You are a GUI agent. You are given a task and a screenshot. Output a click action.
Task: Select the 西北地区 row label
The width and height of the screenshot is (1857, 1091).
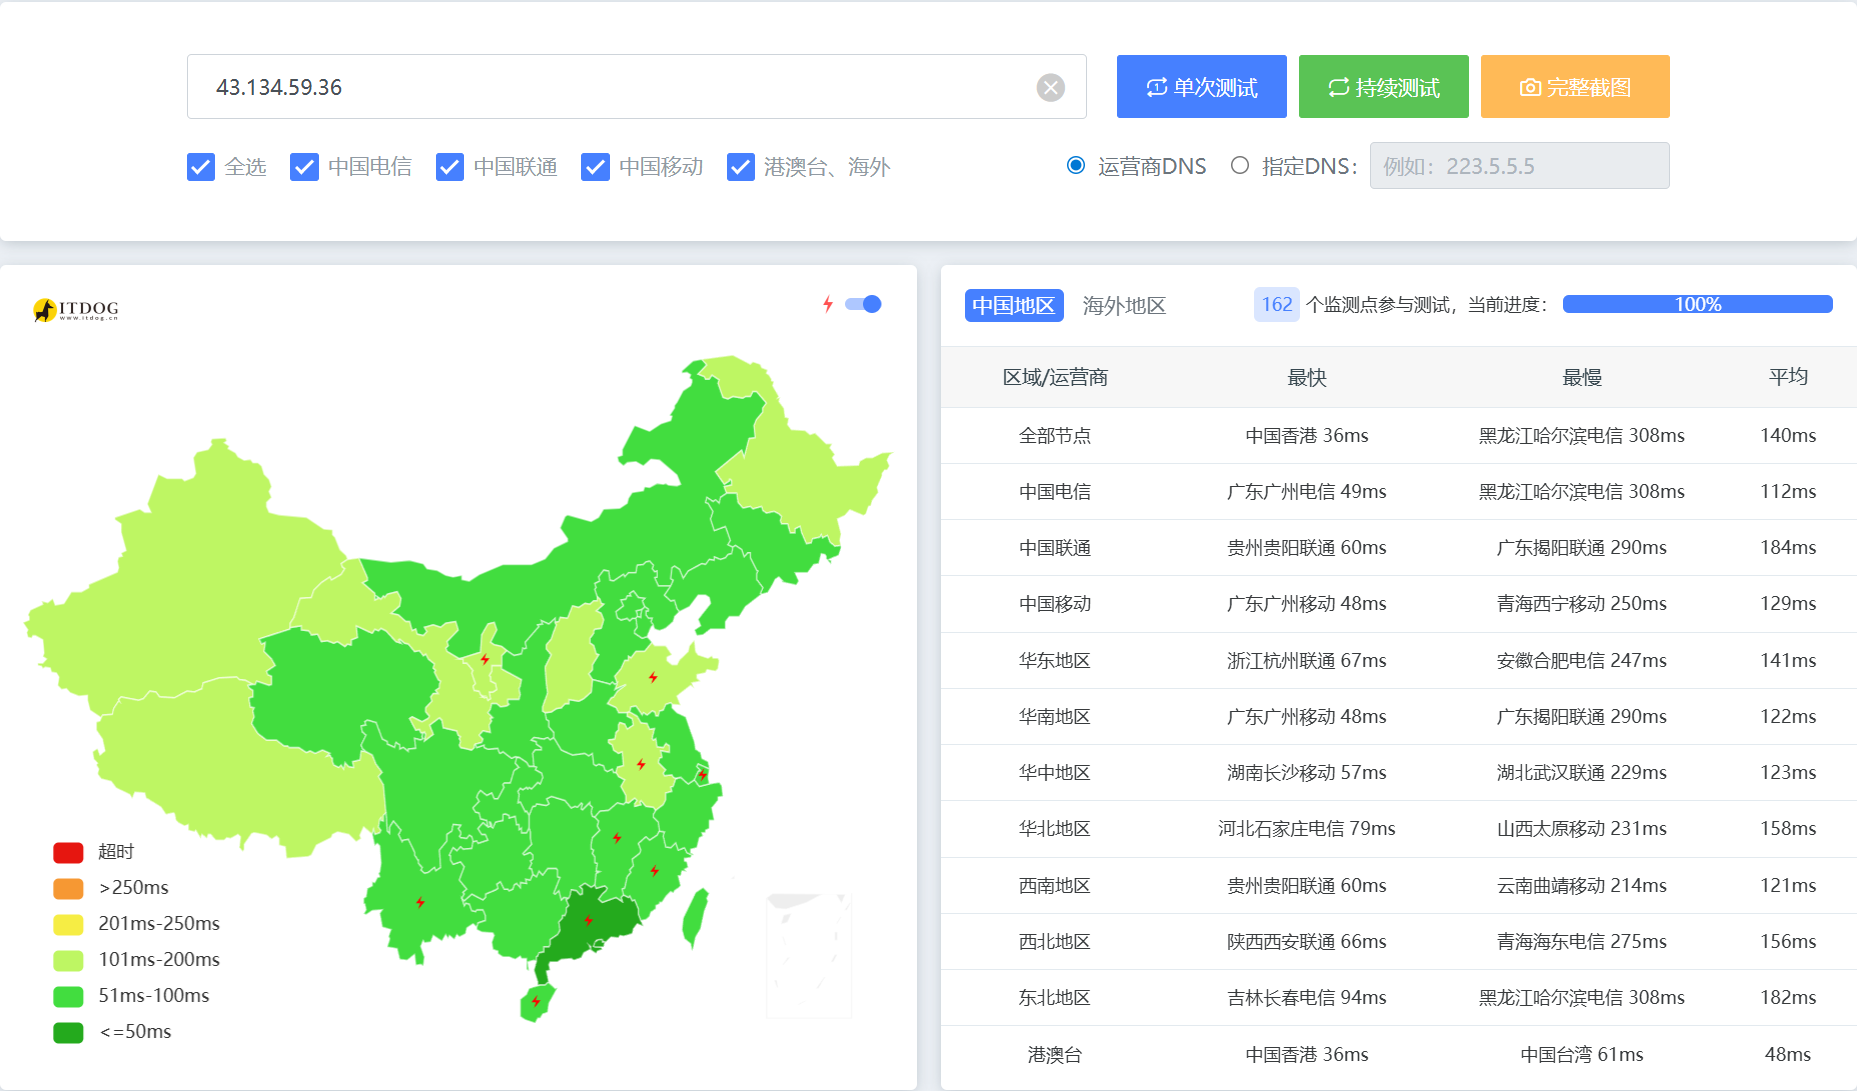point(1055,942)
